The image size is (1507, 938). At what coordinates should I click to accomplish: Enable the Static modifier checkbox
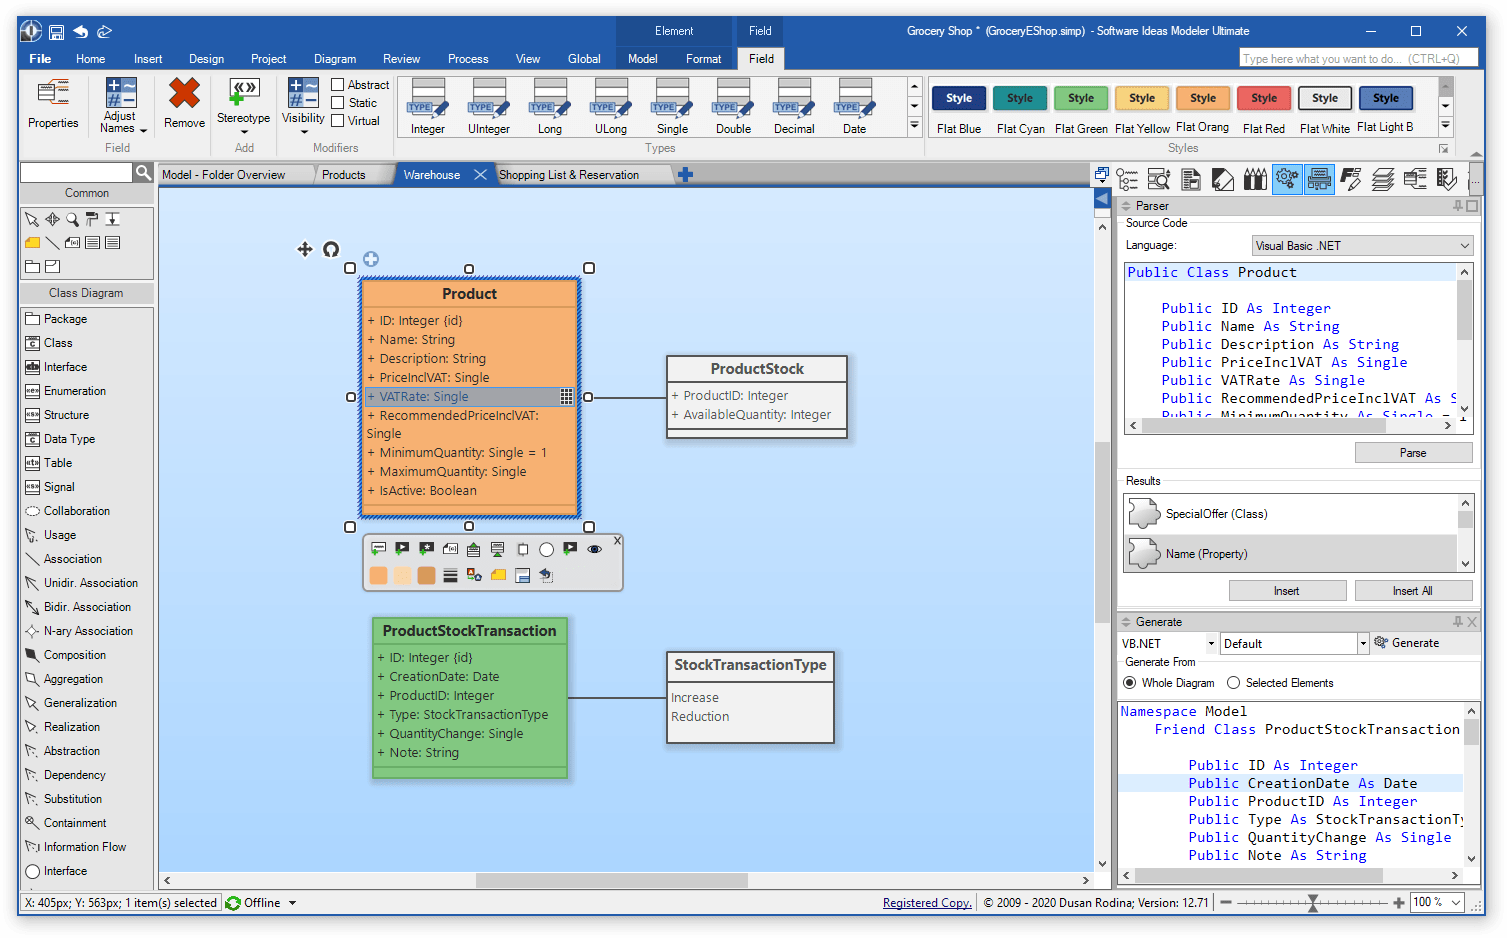338,103
